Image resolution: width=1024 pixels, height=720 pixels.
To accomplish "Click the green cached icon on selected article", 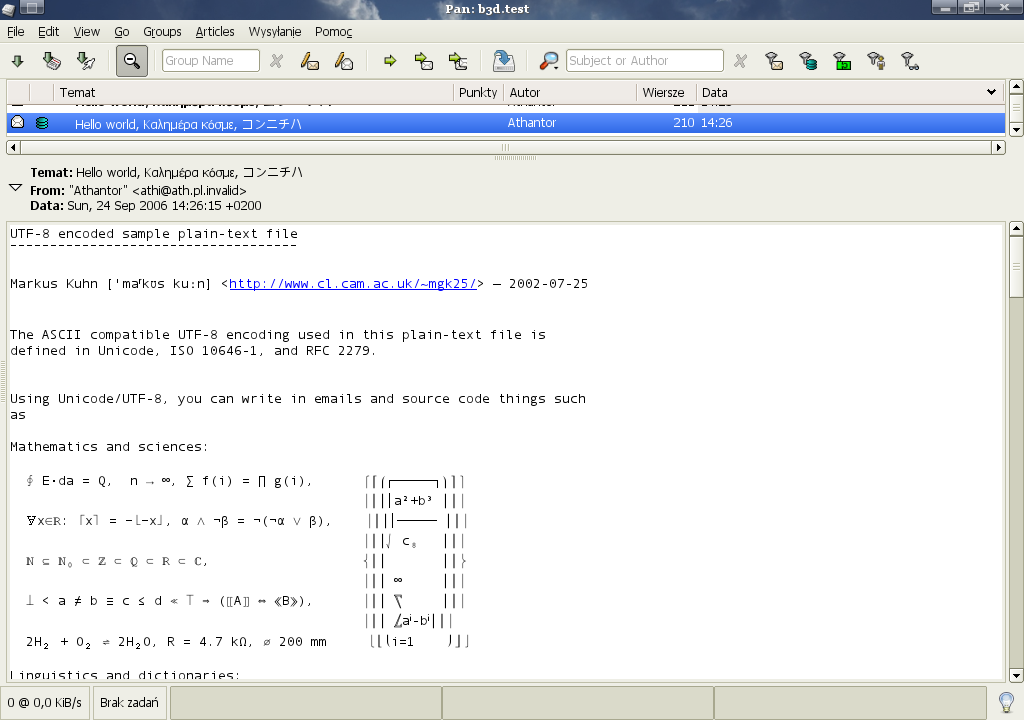I will (x=42, y=122).
